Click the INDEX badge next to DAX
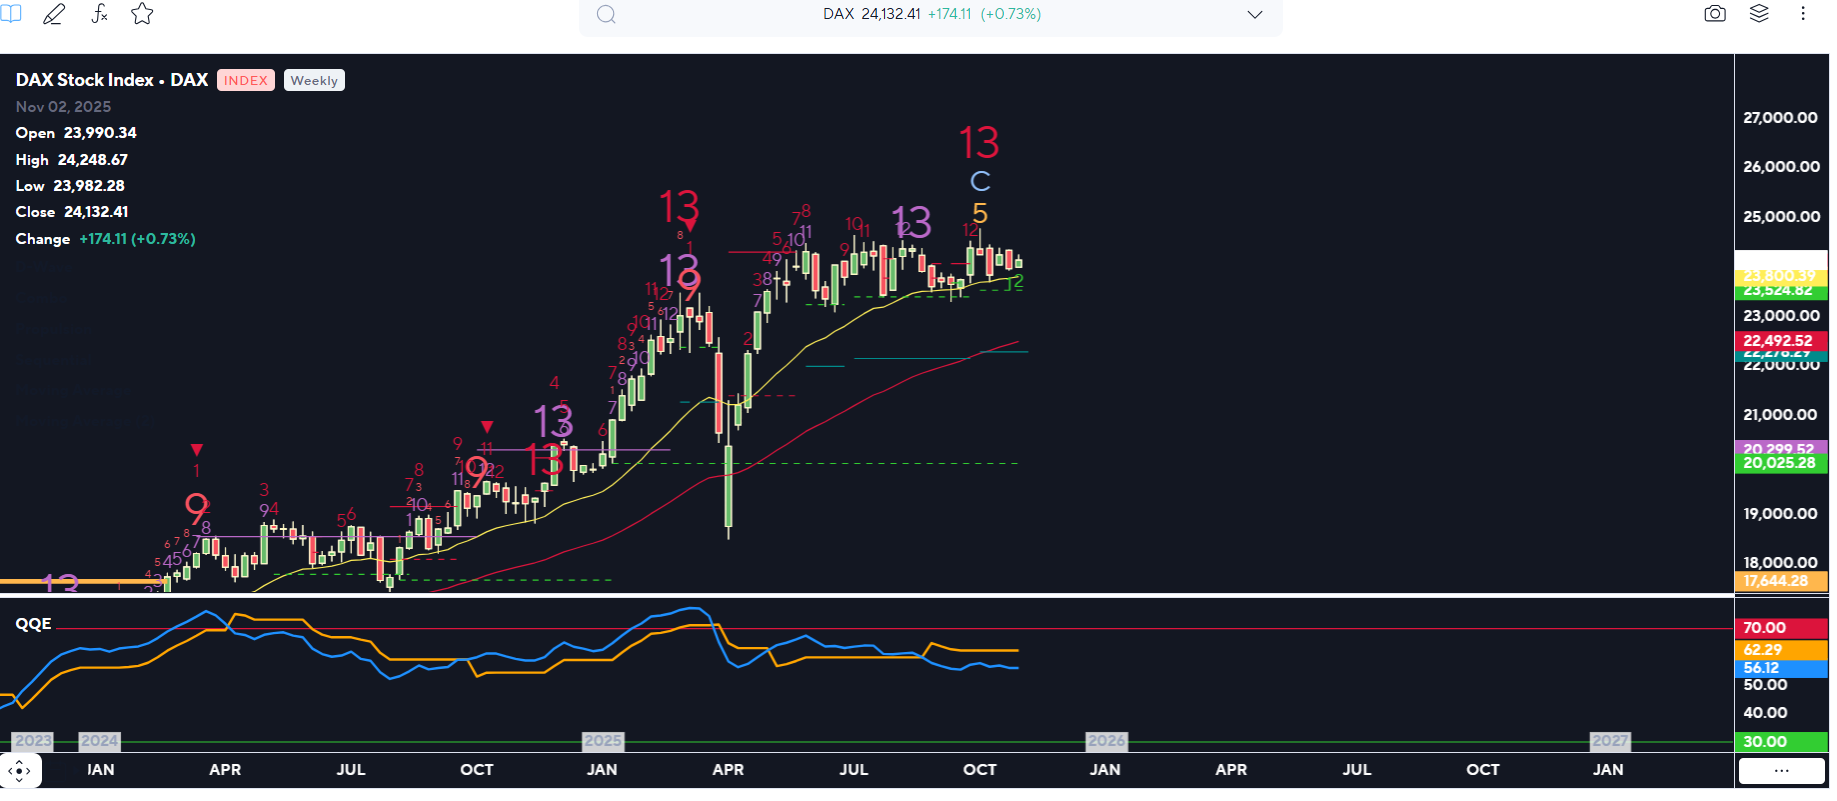The width and height of the screenshot is (1837, 801). pos(246,81)
